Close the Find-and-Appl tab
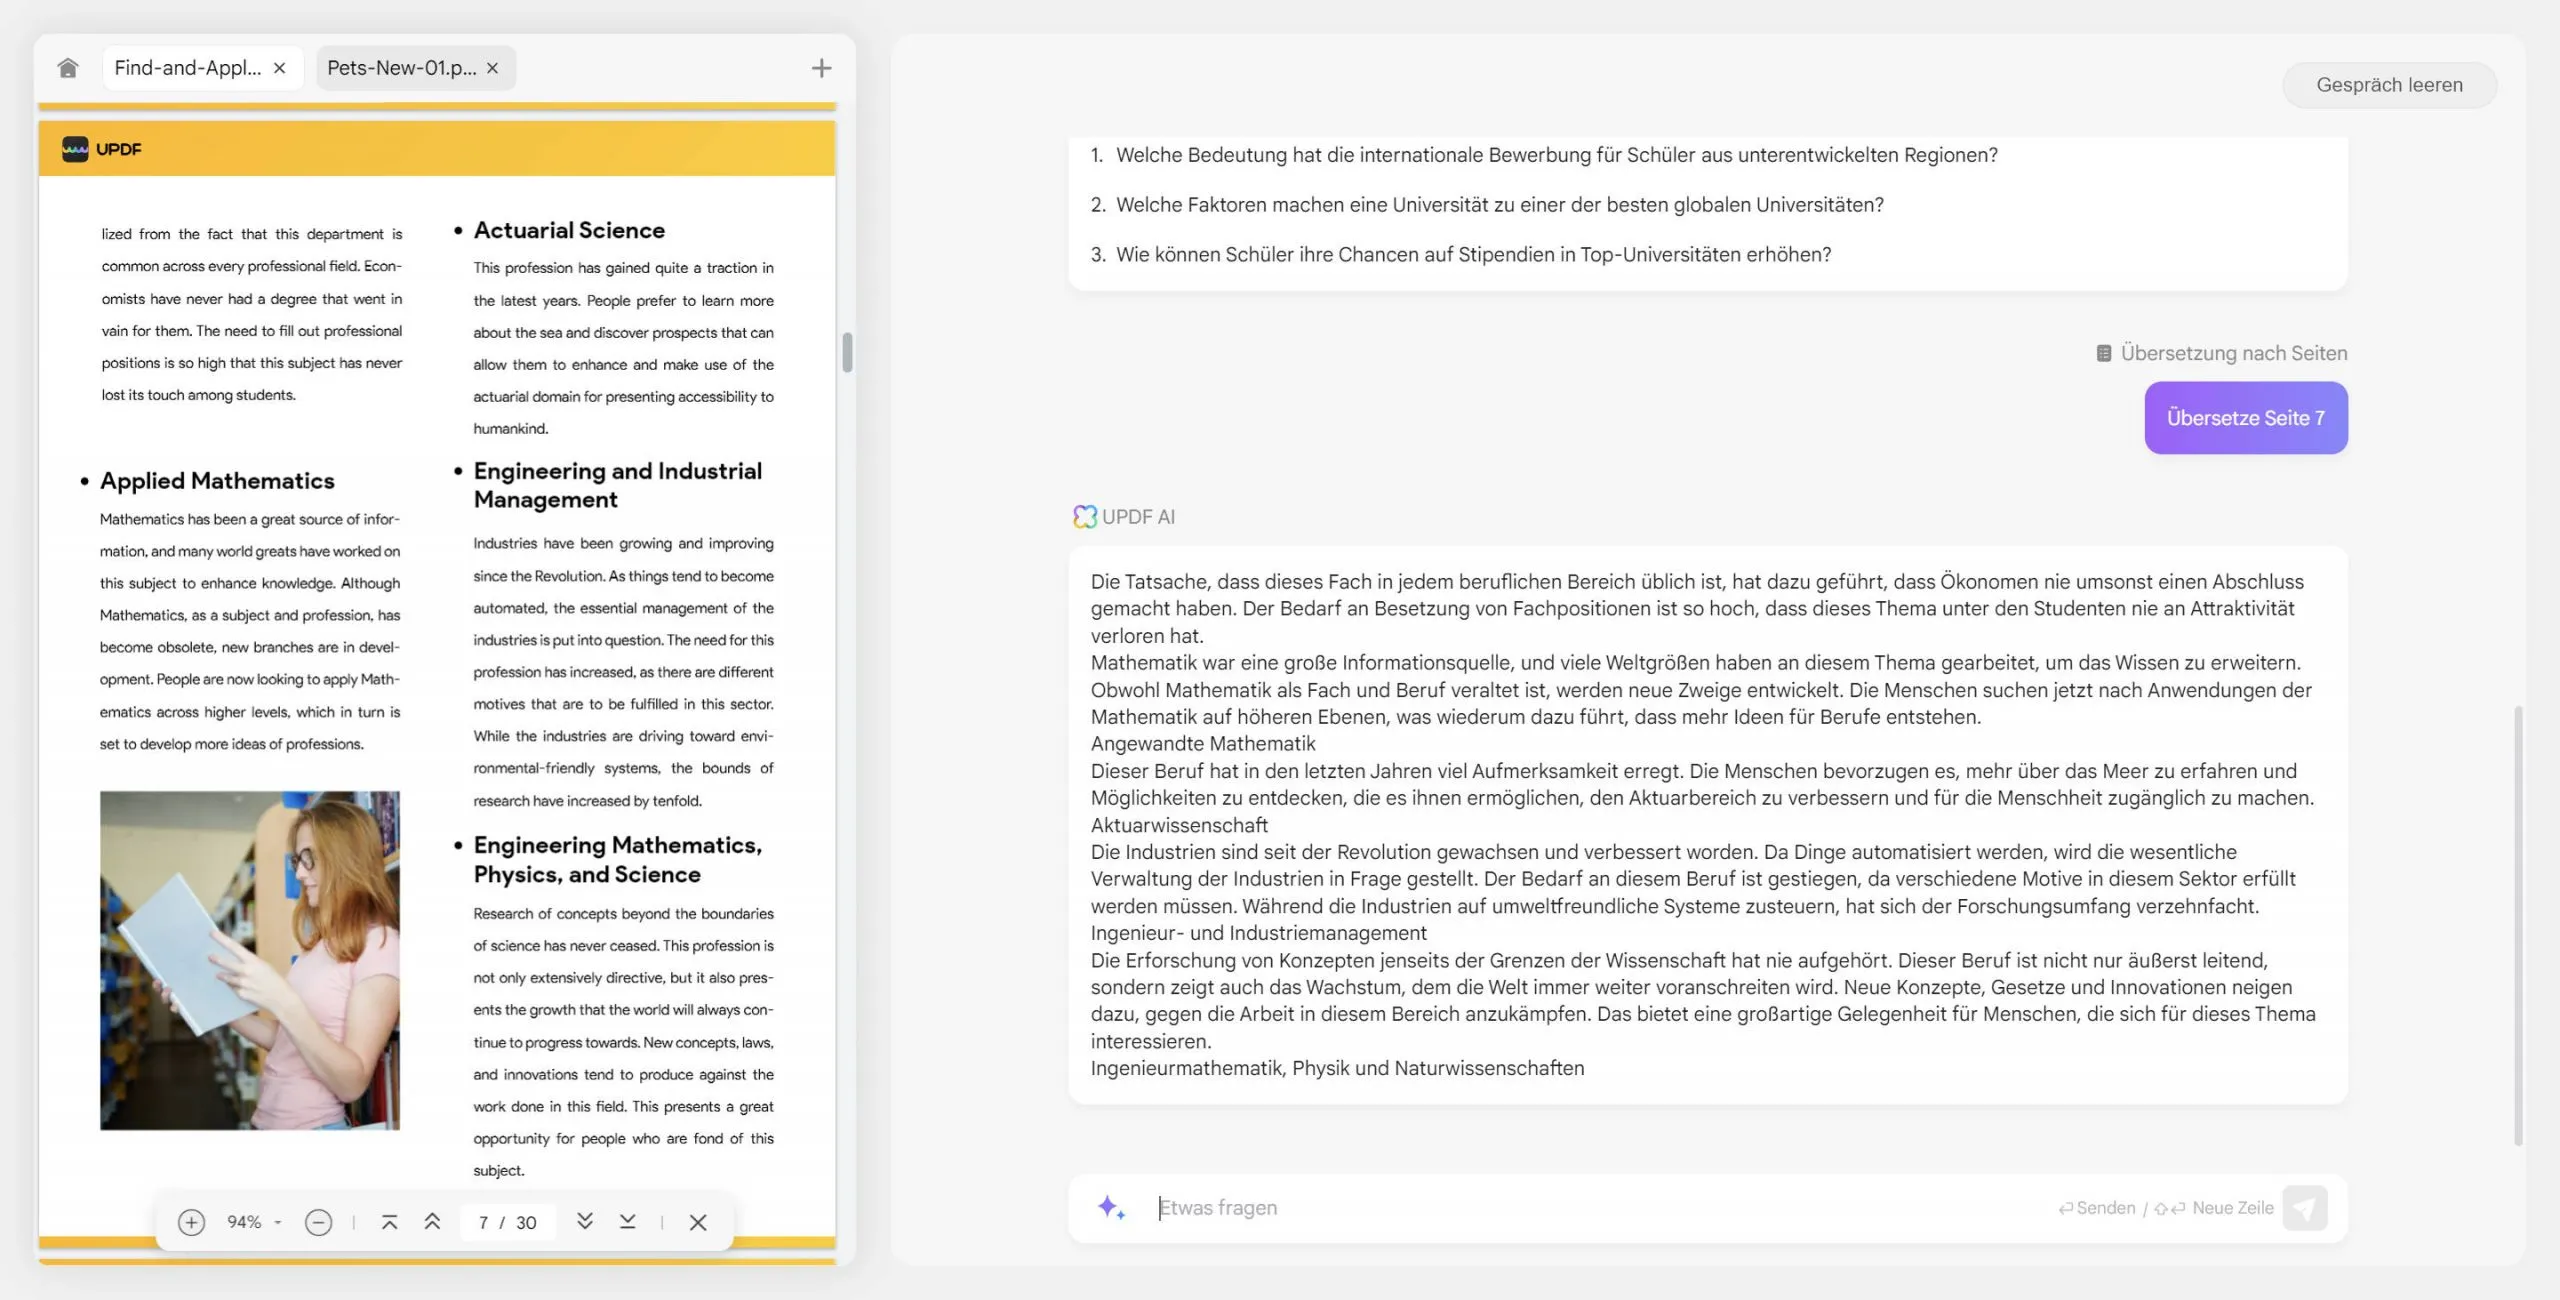The height and width of the screenshot is (1300, 2560). (x=280, y=68)
